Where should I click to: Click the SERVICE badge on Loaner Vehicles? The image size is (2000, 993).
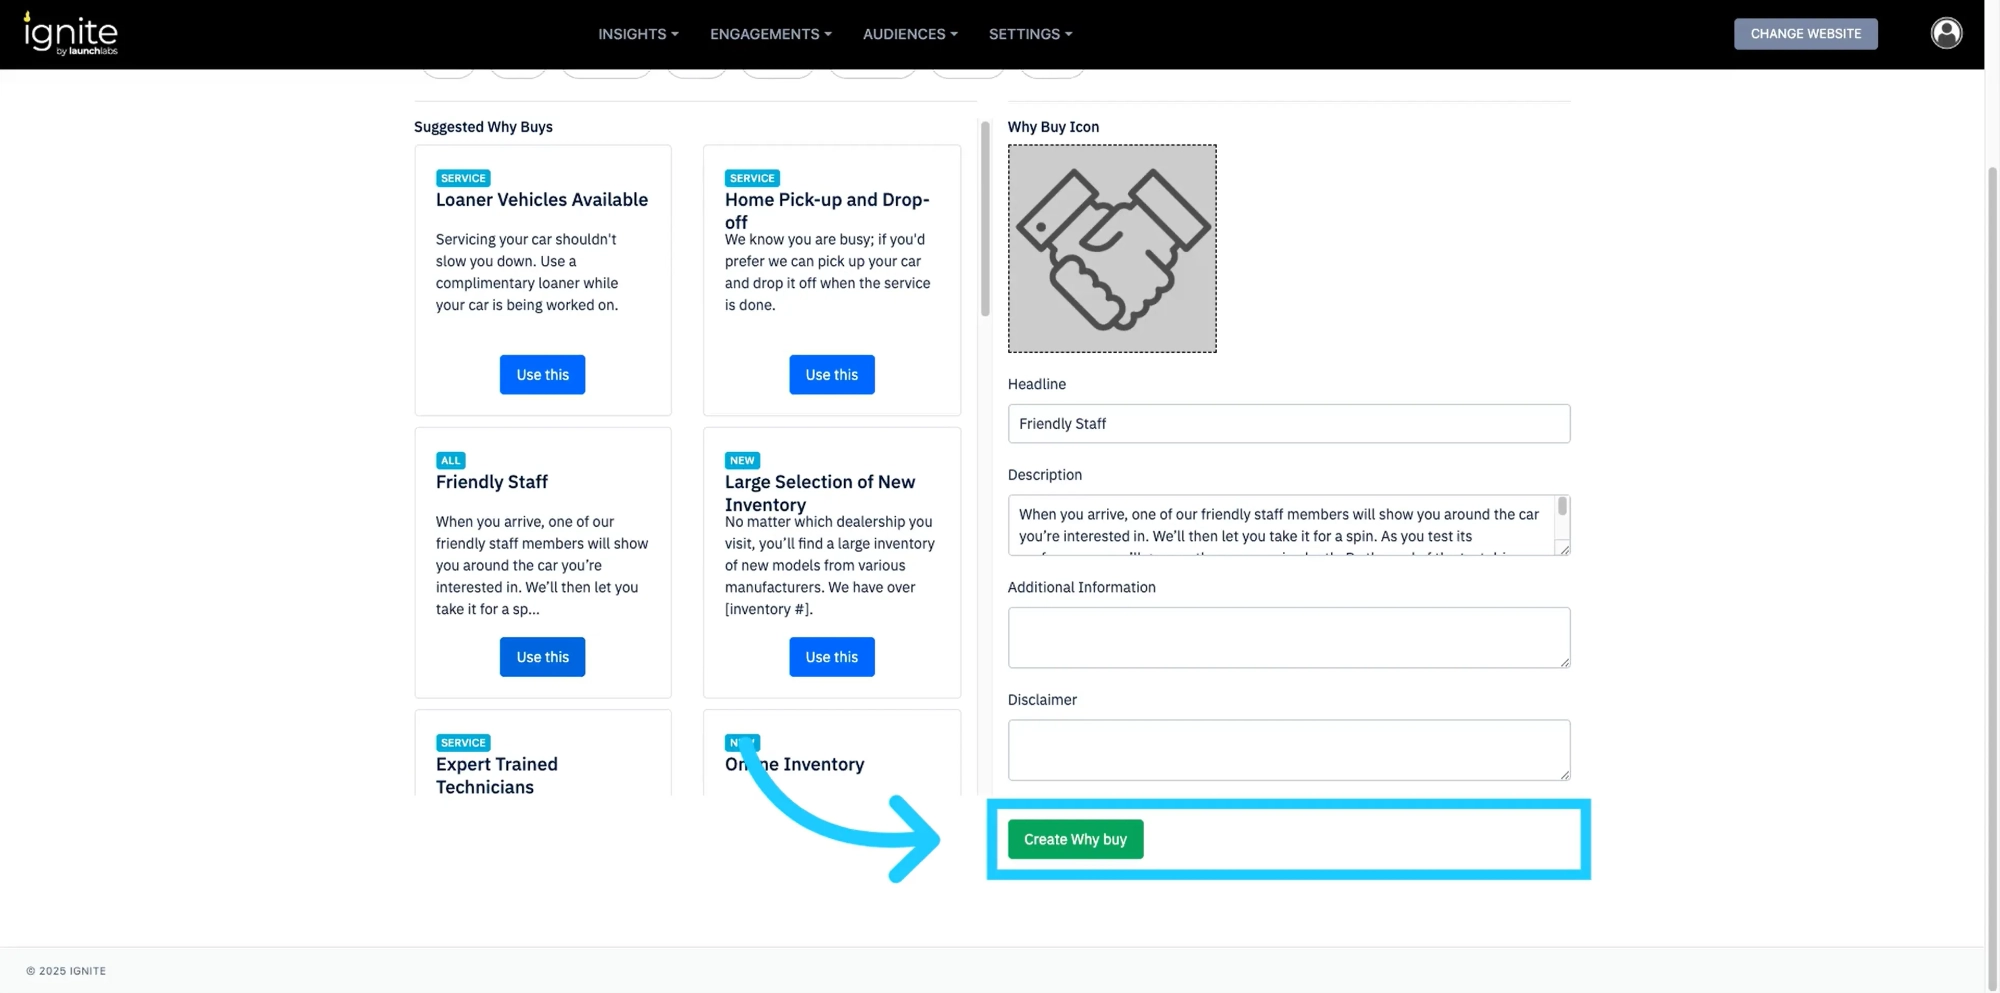(463, 178)
